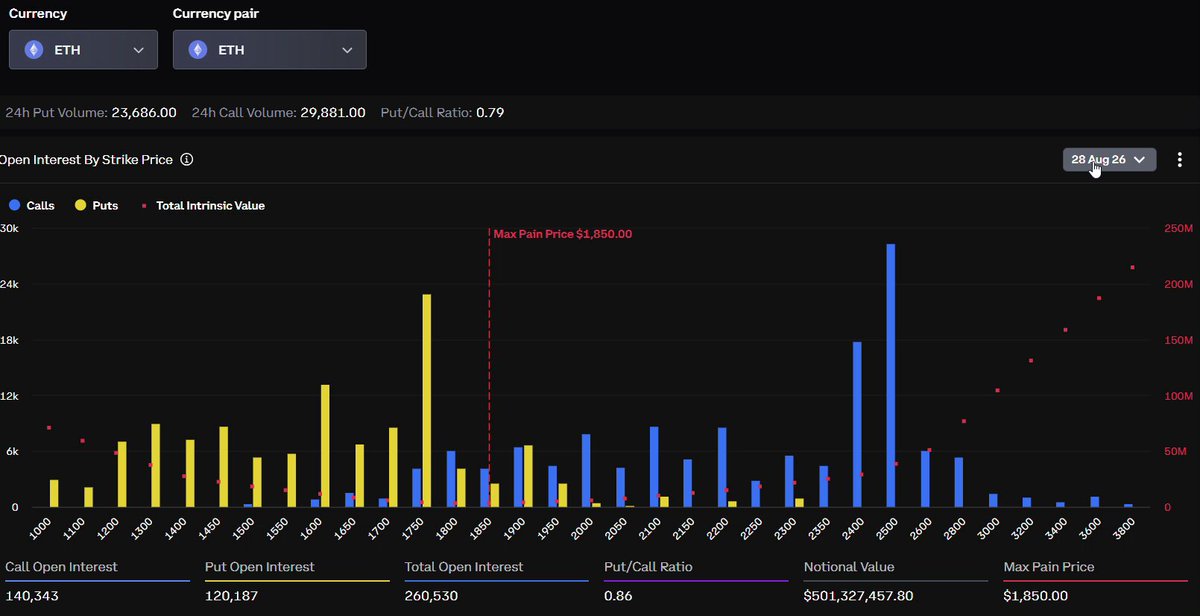The height and width of the screenshot is (616, 1200).
Task: Click the blue call bar at strike 2400
Action: pos(857,424)
